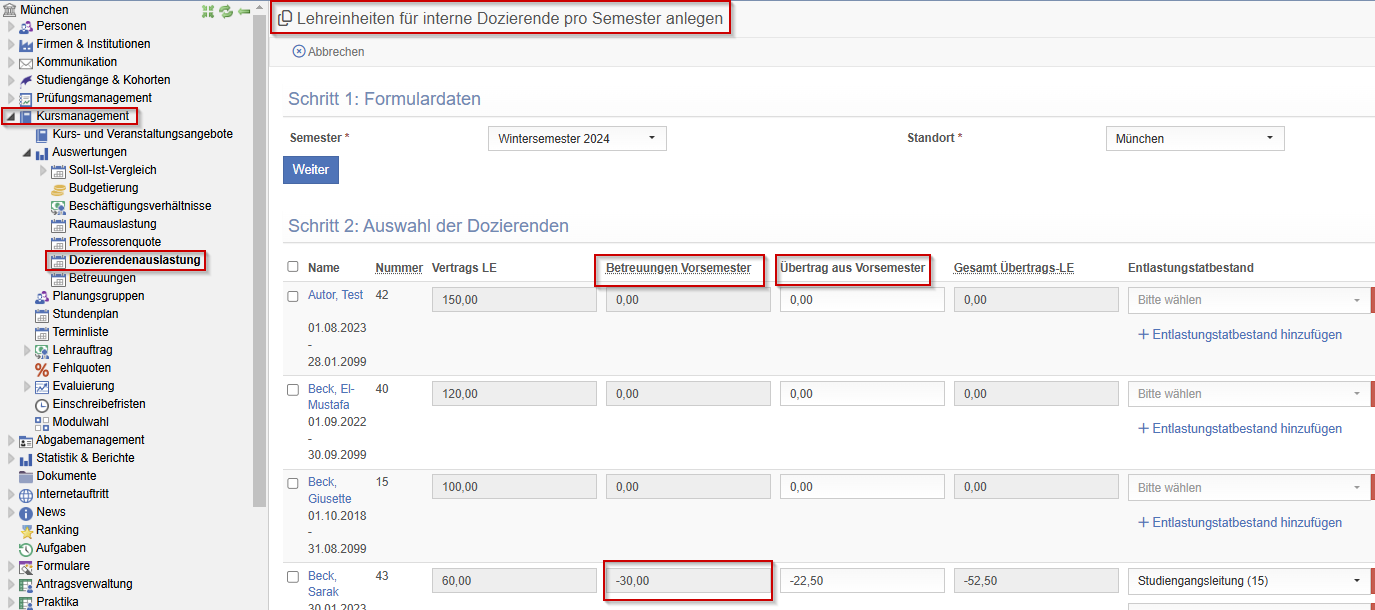Screen dimensions: 1375x610
Task: Expand the Soll-Ist-Vergleich tree node
Action: pos(43,170)
